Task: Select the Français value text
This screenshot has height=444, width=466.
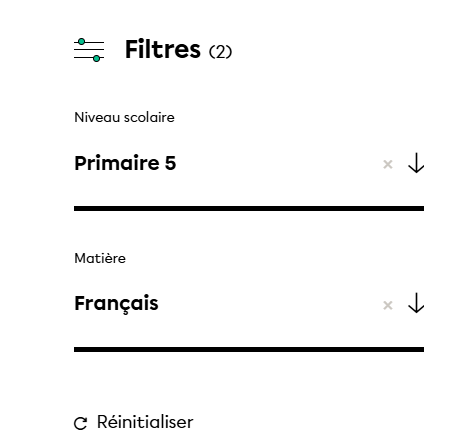Action: click(x=116, y=304)
